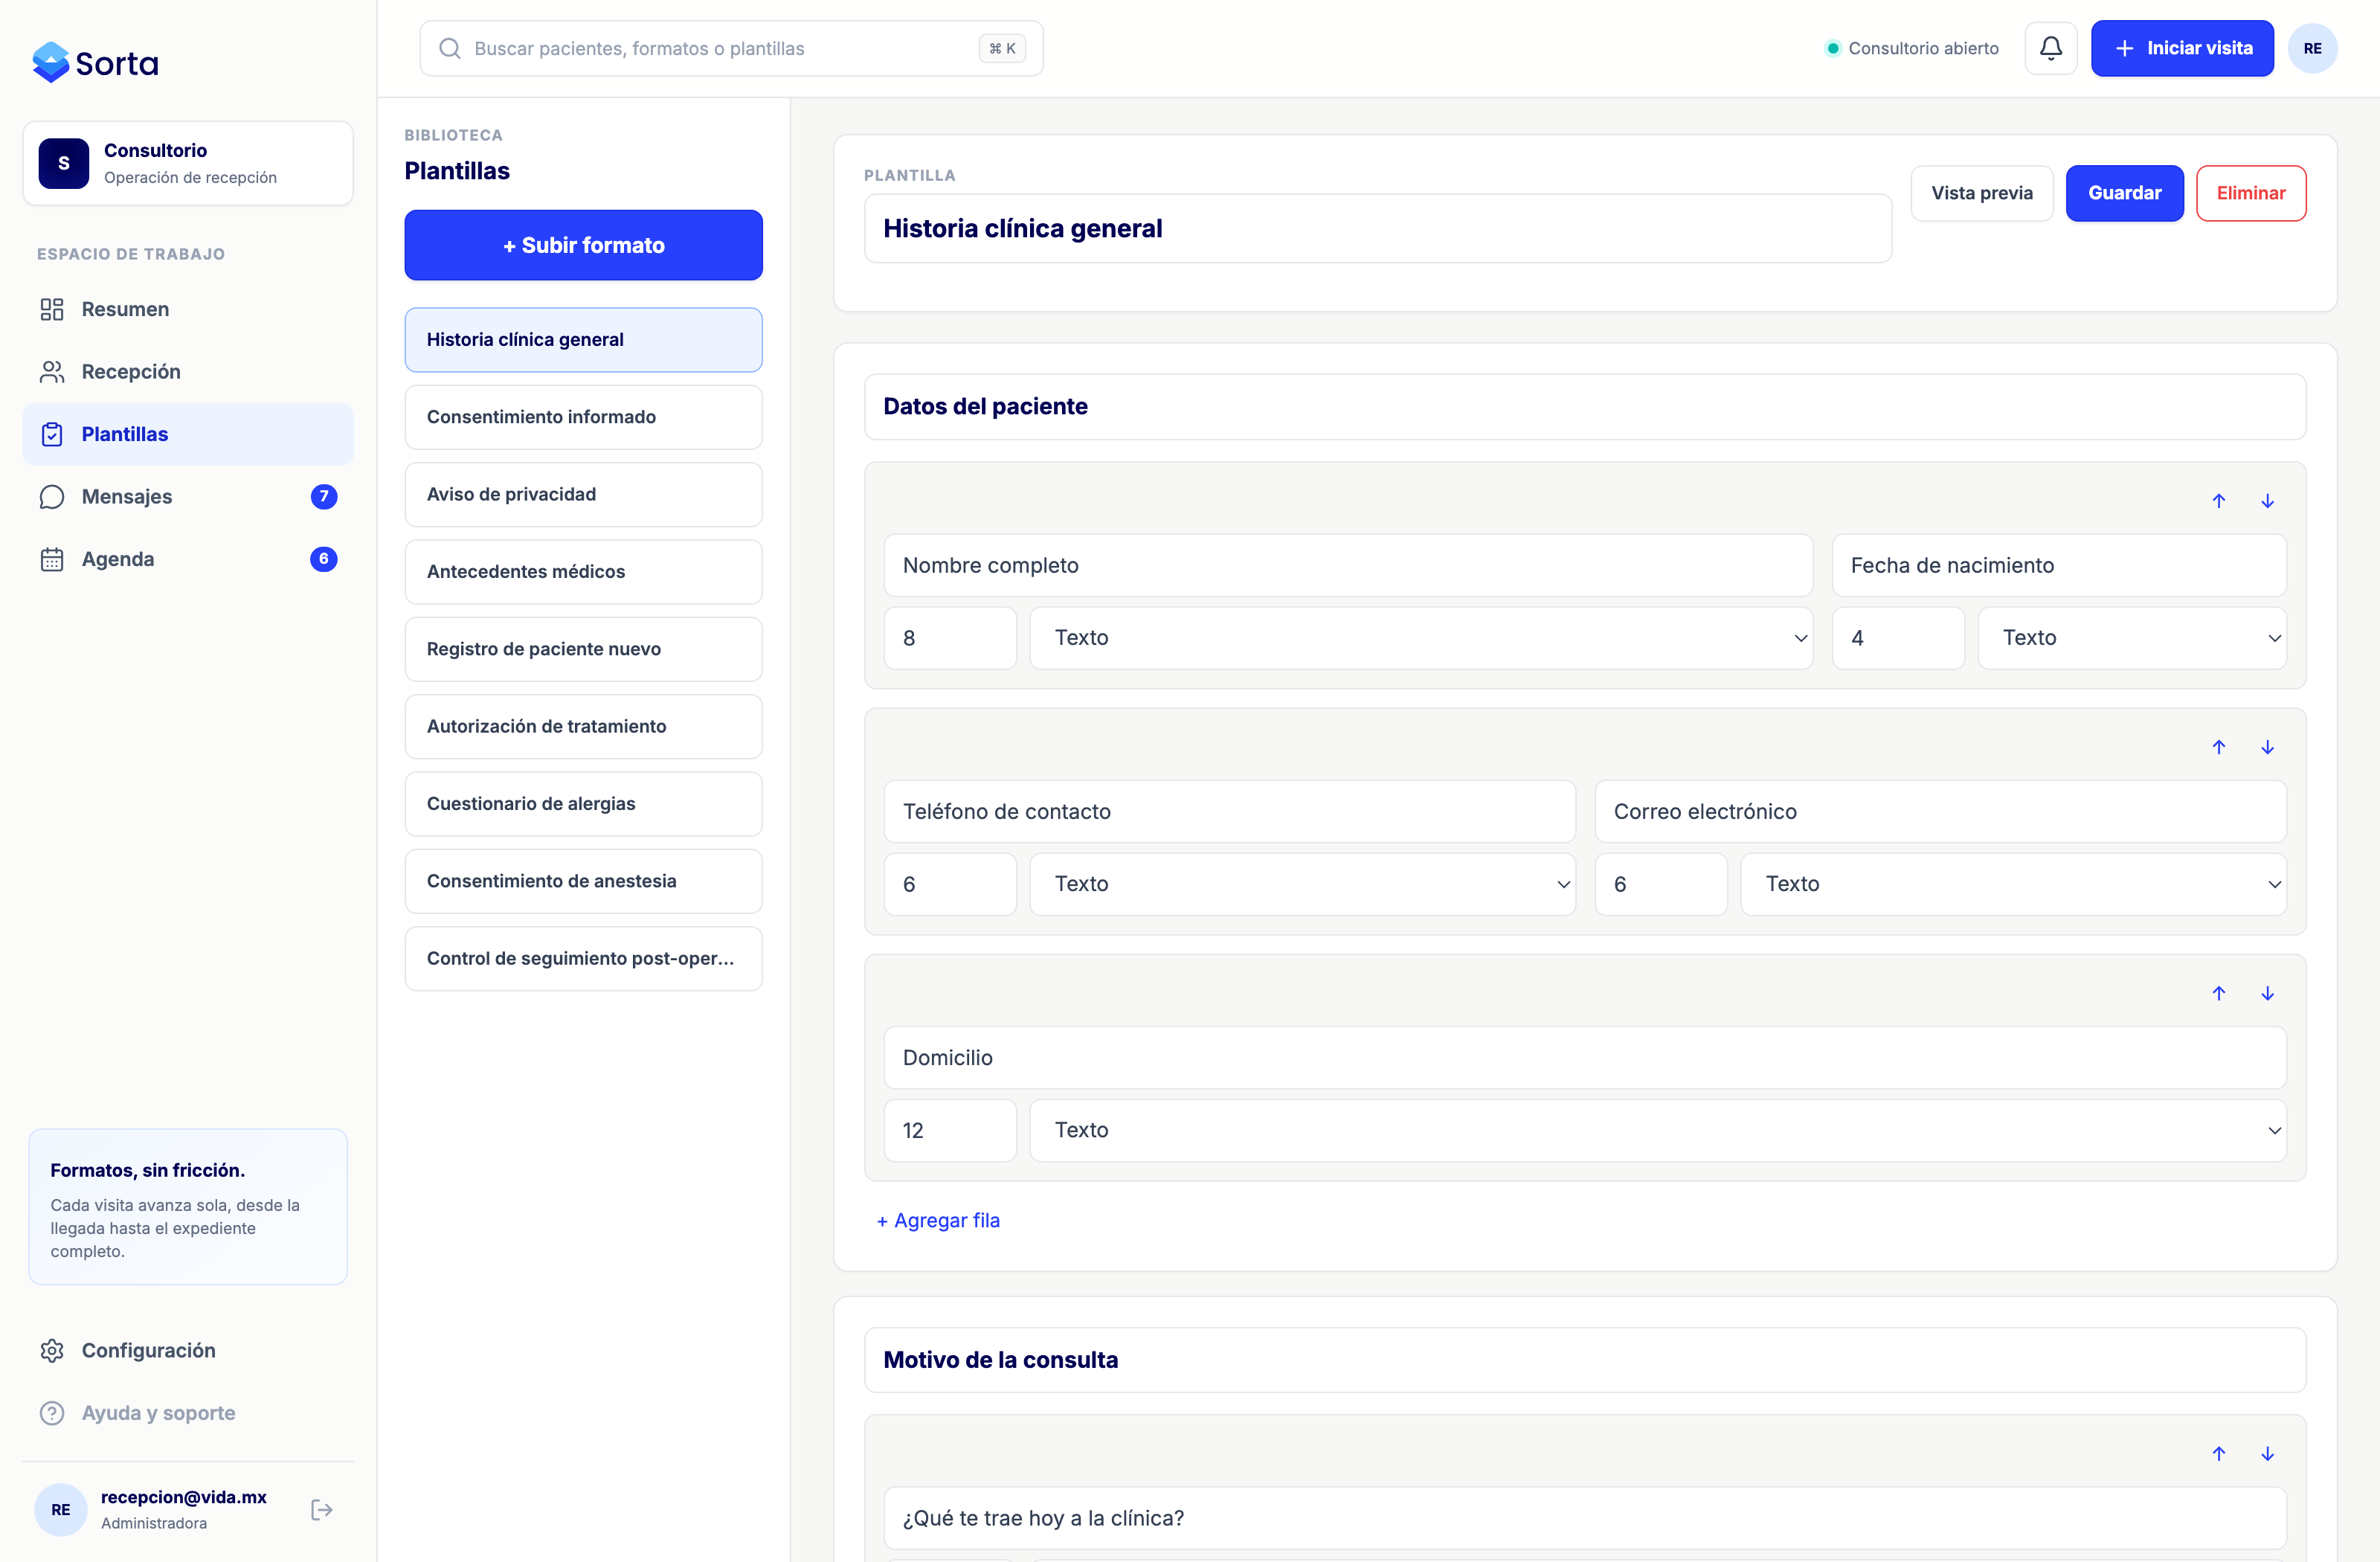The height and width of the screenshot is (1562, 2380).
Task: Open the Domicilio field type dropdown
Action: pos(1658,1130)
